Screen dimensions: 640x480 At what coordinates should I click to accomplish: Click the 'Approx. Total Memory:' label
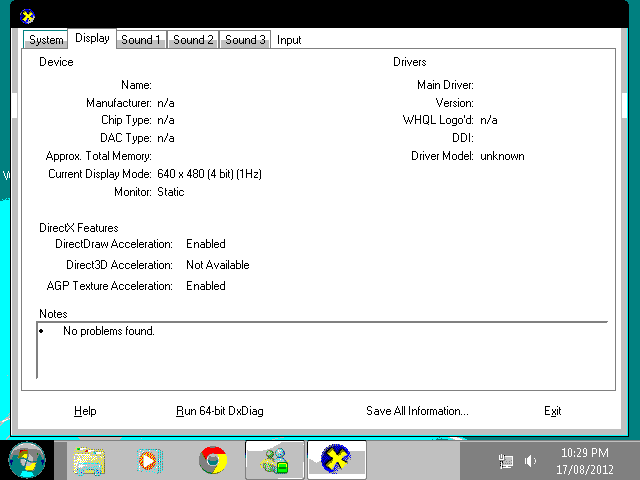(x=98, y=156)
